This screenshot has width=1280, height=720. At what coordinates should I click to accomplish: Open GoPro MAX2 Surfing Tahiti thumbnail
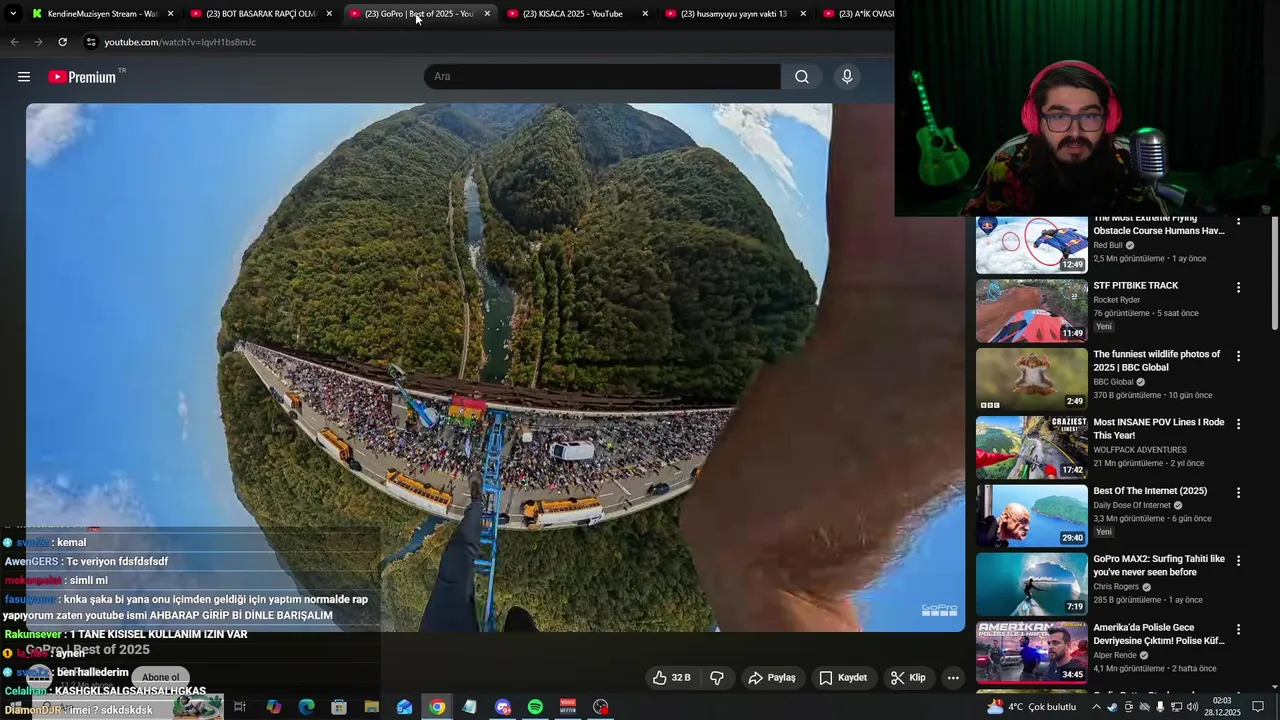(x=1032, y=585)
